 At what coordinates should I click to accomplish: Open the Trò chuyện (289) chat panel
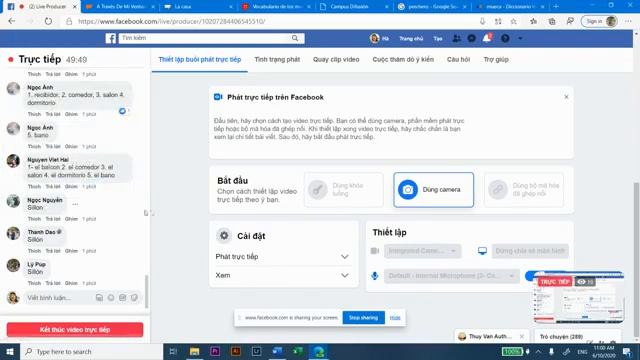coord(561,337)
